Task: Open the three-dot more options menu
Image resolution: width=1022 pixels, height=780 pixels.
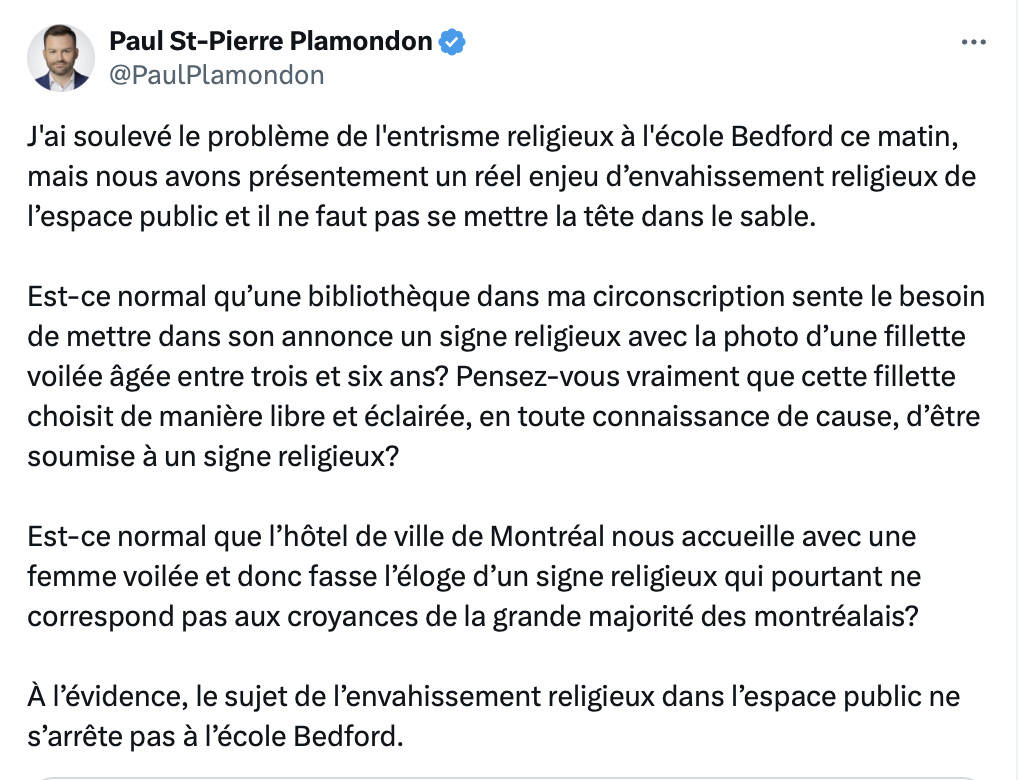Action: (973, 42)
